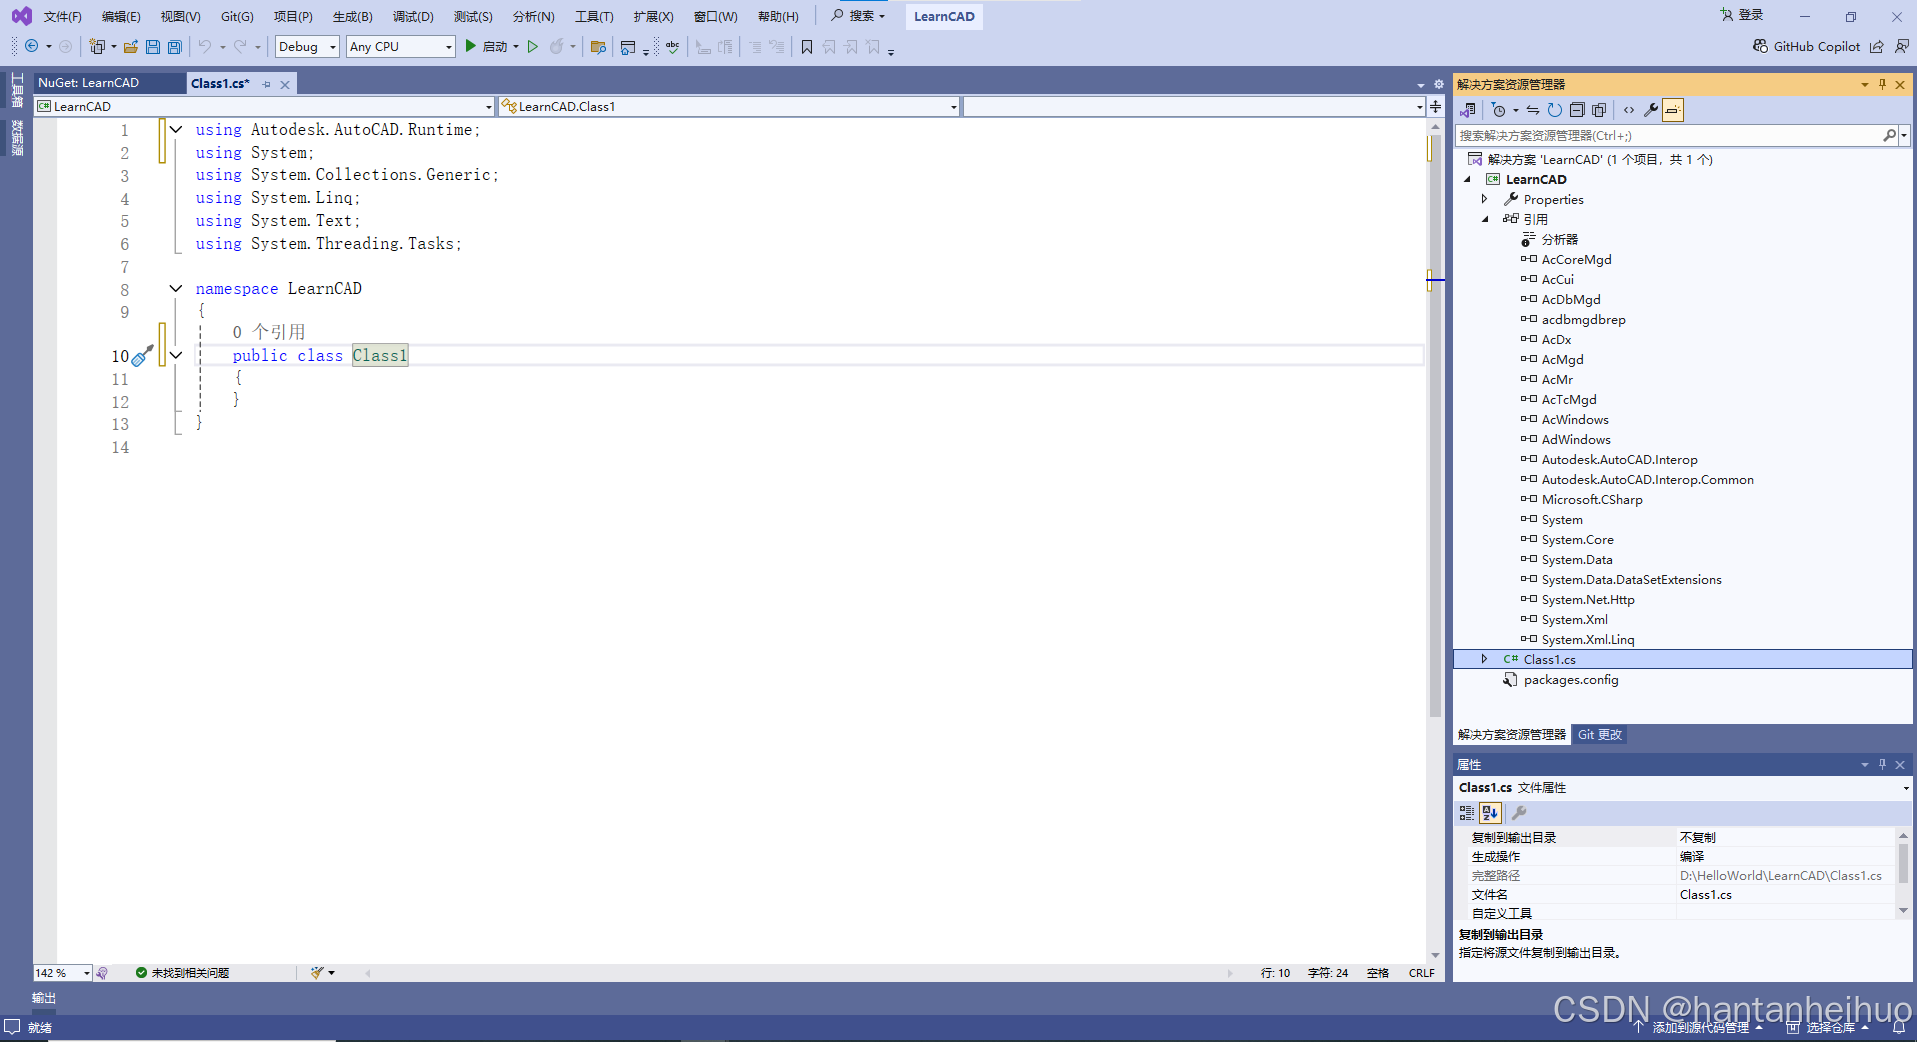Click the navigate backward arrow icon
The image size is (1917, 1042).
coord(32,46)
